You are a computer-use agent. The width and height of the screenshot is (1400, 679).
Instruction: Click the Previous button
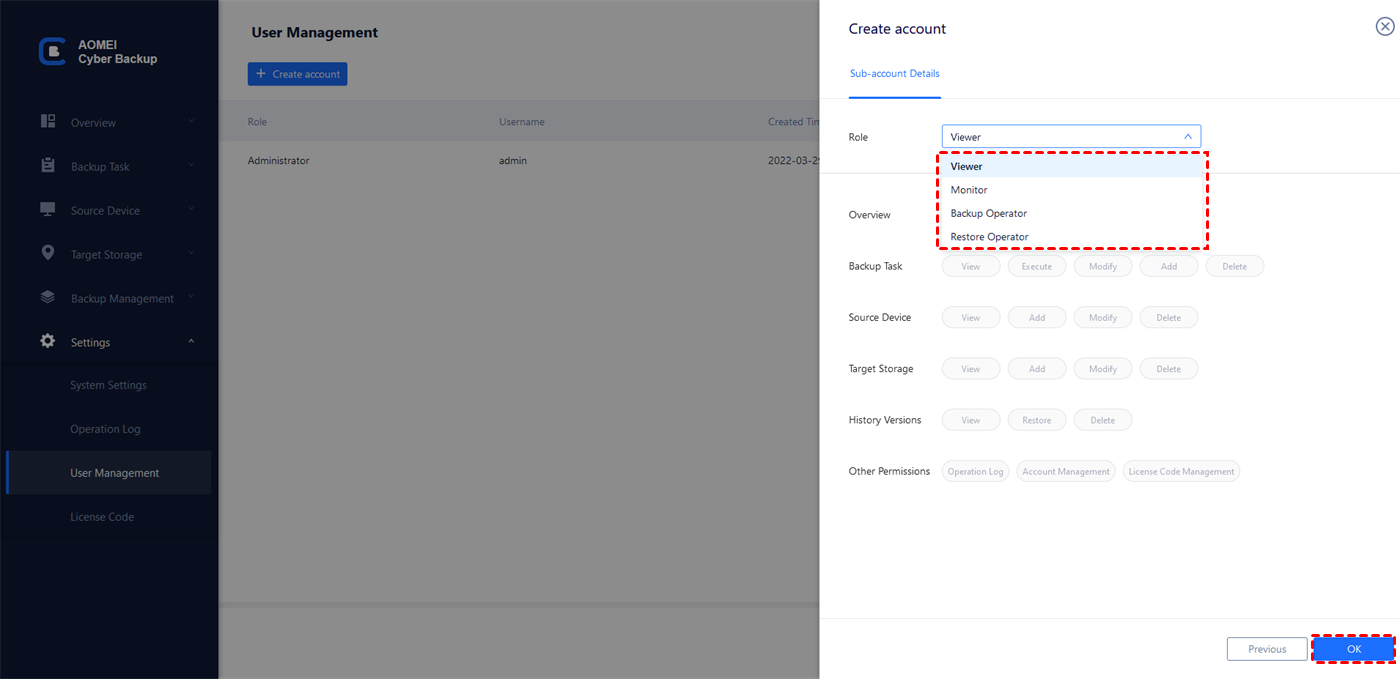coord(1267,650)
